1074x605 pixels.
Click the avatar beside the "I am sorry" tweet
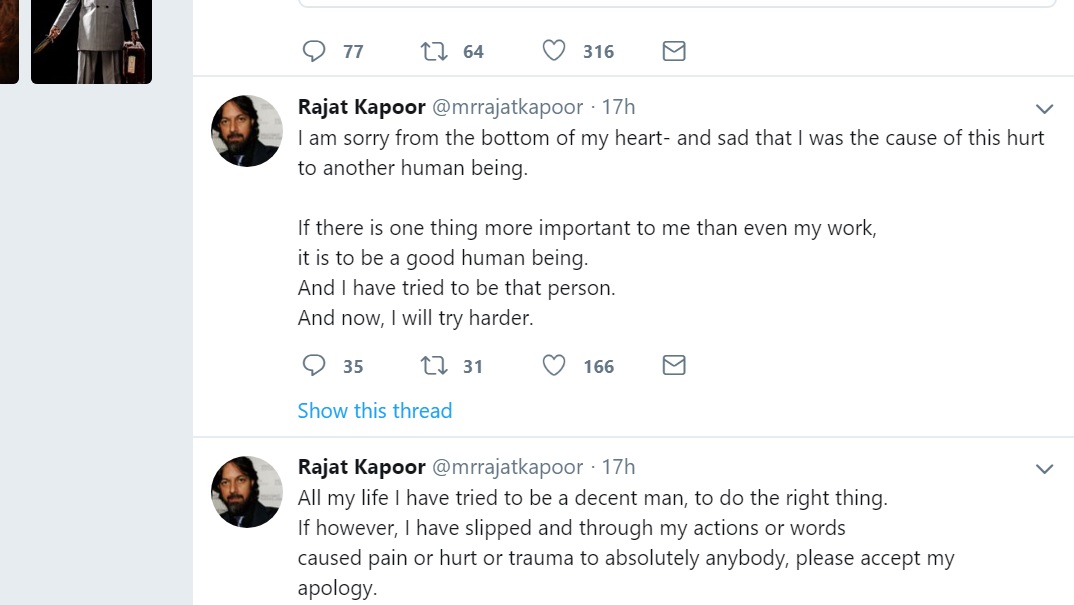coord(246,131)
